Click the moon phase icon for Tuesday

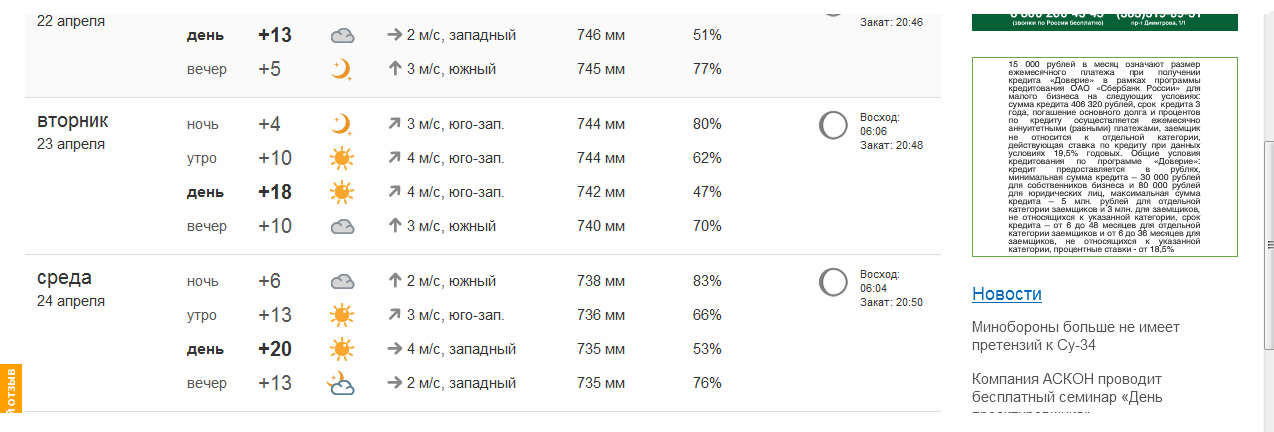click(x=833, y=125)
